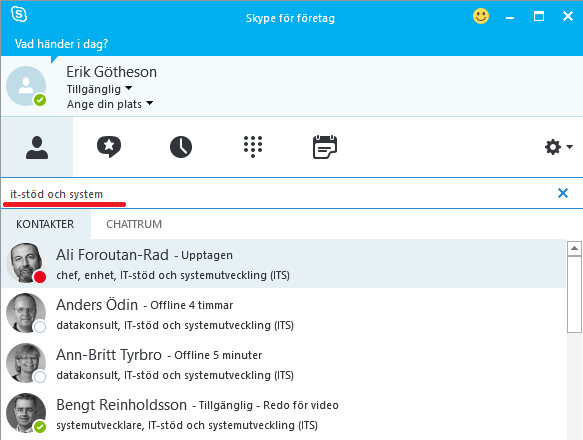583x440 pixels.
Task: Open the dial pad icon
Action: 253,147
